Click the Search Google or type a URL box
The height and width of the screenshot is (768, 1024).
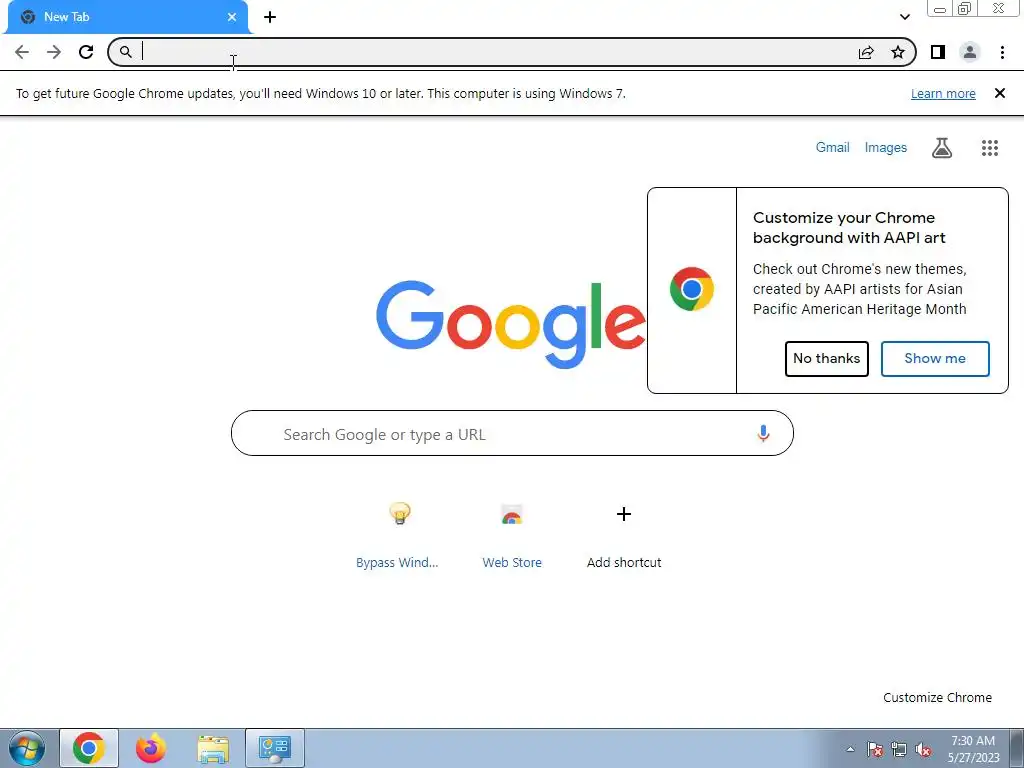click(512, 433)
